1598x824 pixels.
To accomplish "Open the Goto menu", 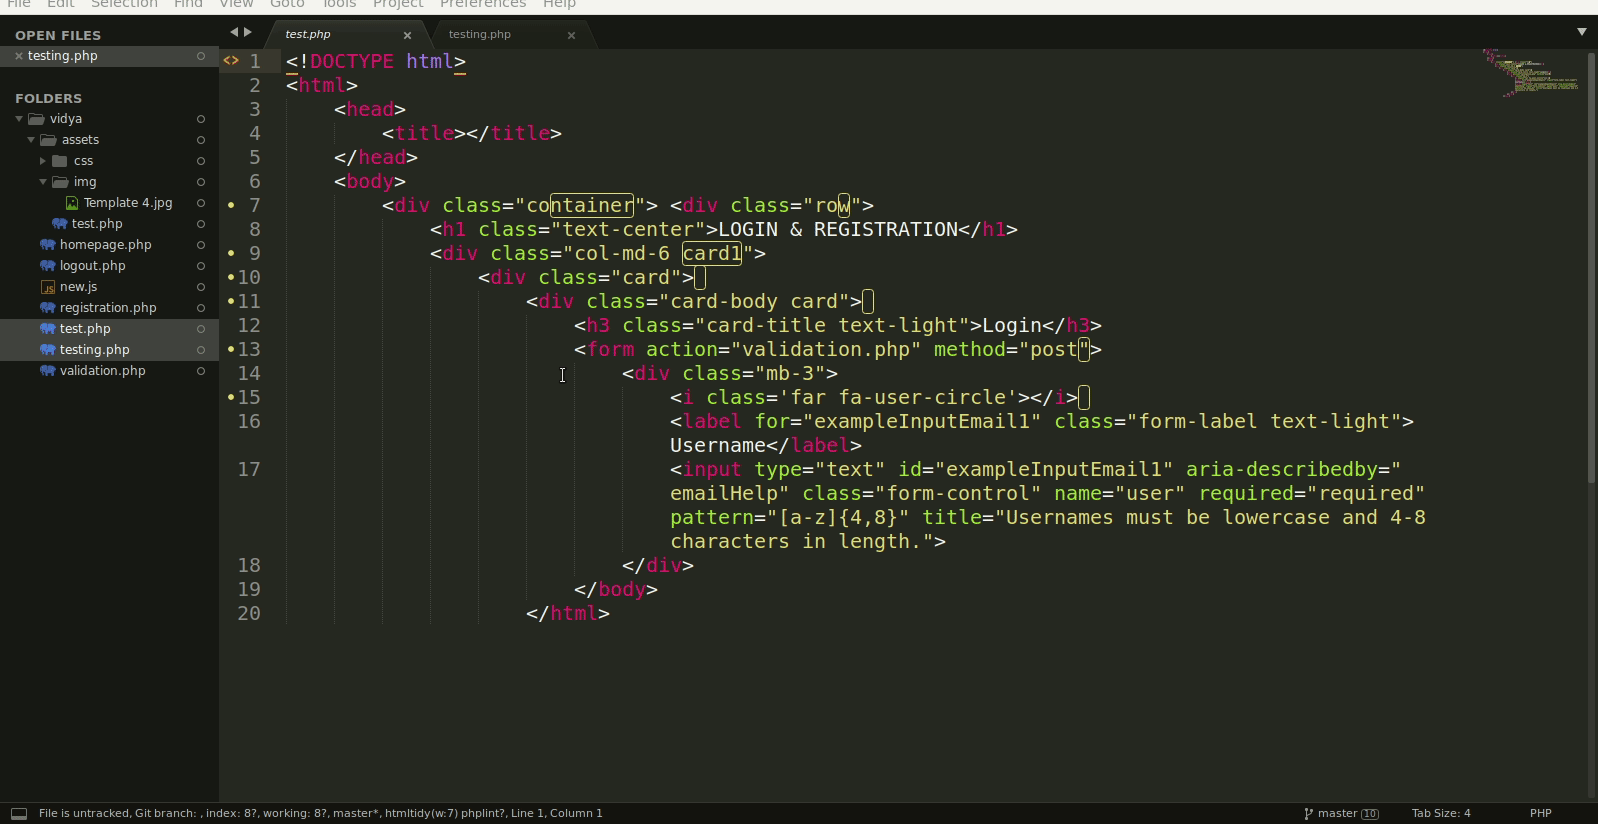I will coord(287,4).
